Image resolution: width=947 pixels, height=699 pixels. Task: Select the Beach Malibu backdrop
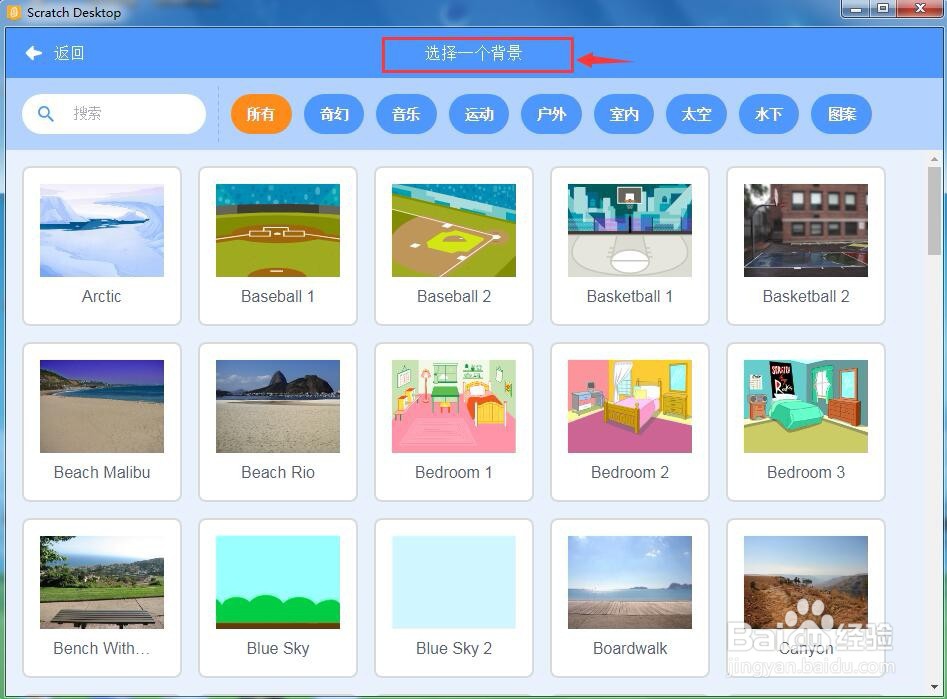coord(102,422)
